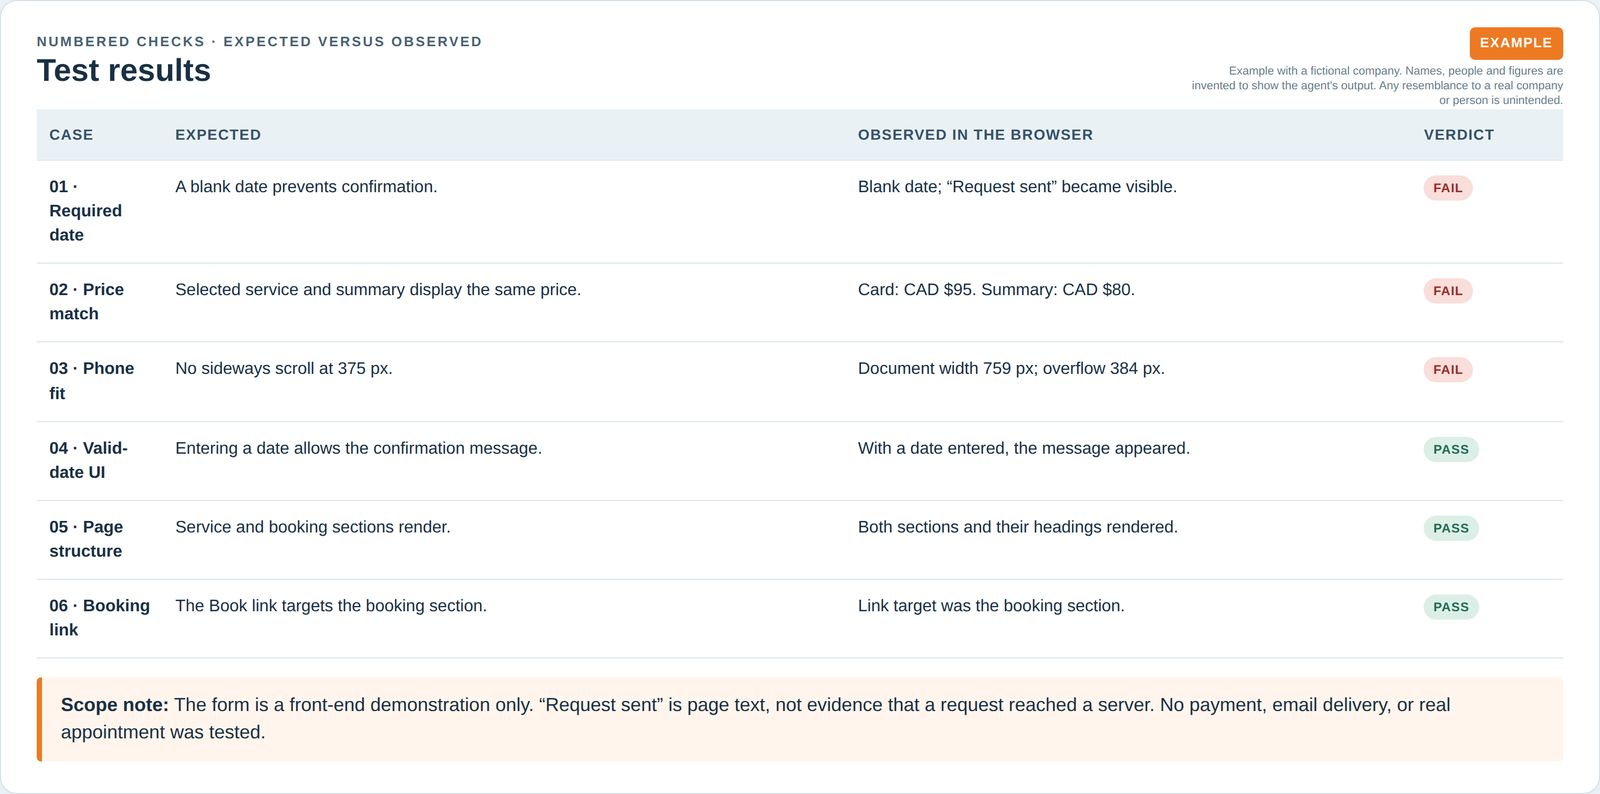Click "A blank date prevents confirmation."
This screenshot has width=1600, height=794.
point(306,187)
